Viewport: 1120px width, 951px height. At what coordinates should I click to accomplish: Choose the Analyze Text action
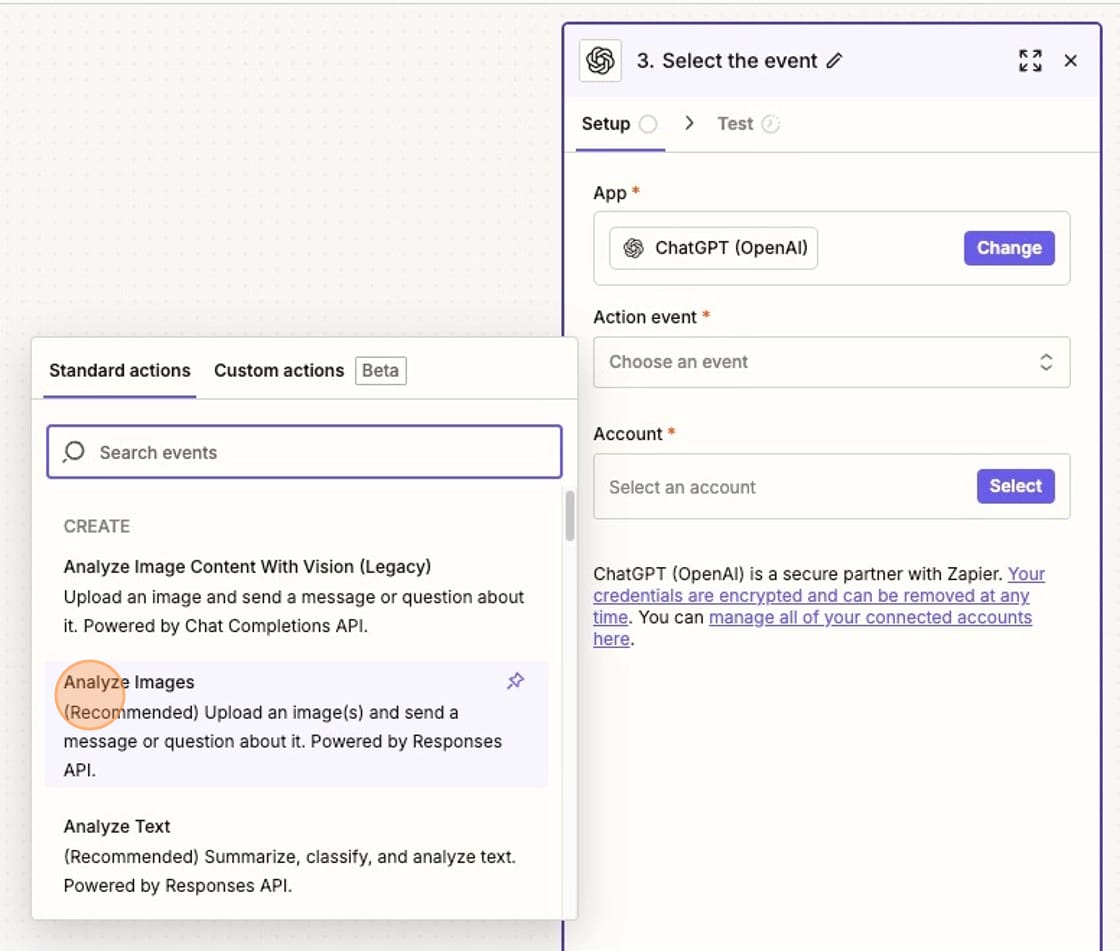coord(296,855)
